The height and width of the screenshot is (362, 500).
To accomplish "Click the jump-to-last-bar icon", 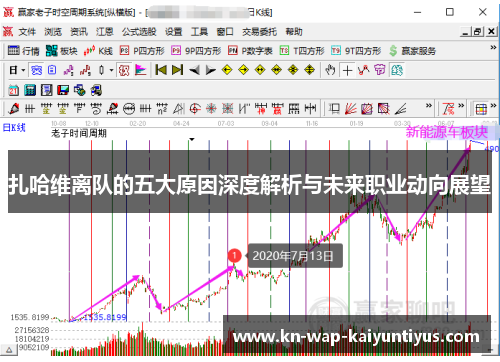I will click(x=177, y=70).
